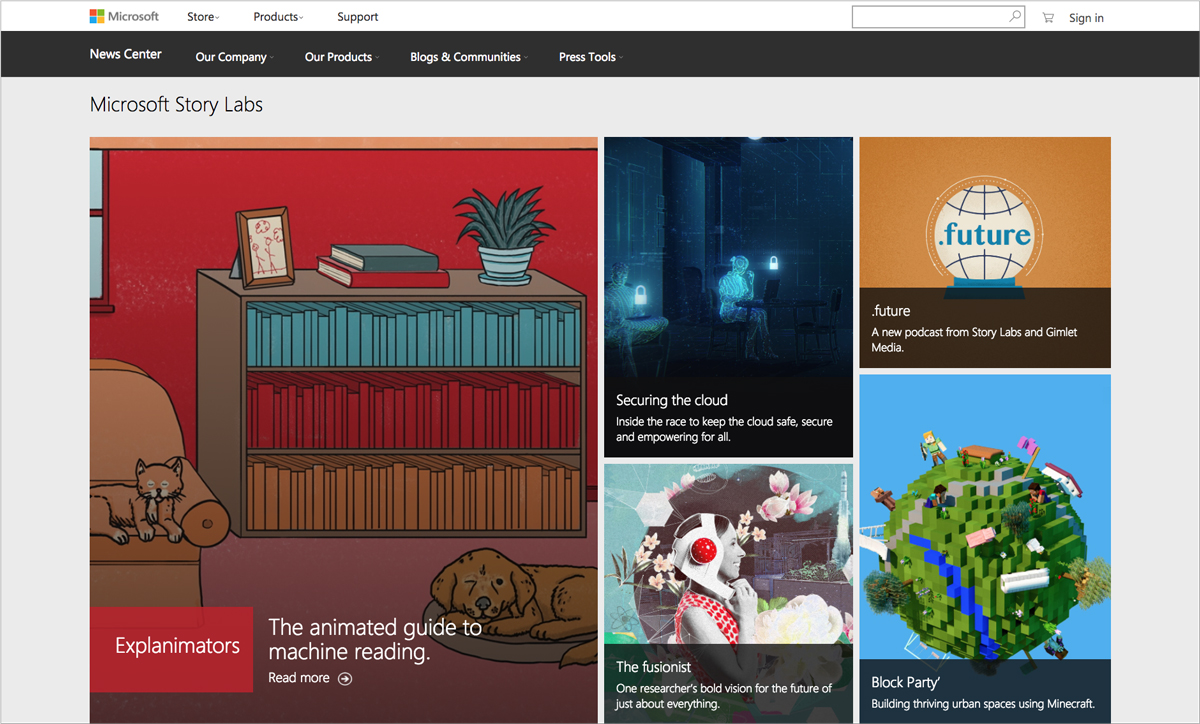Click the search magnifier icon
The width and height of the screenshot is (1200, 724).
1015,16
